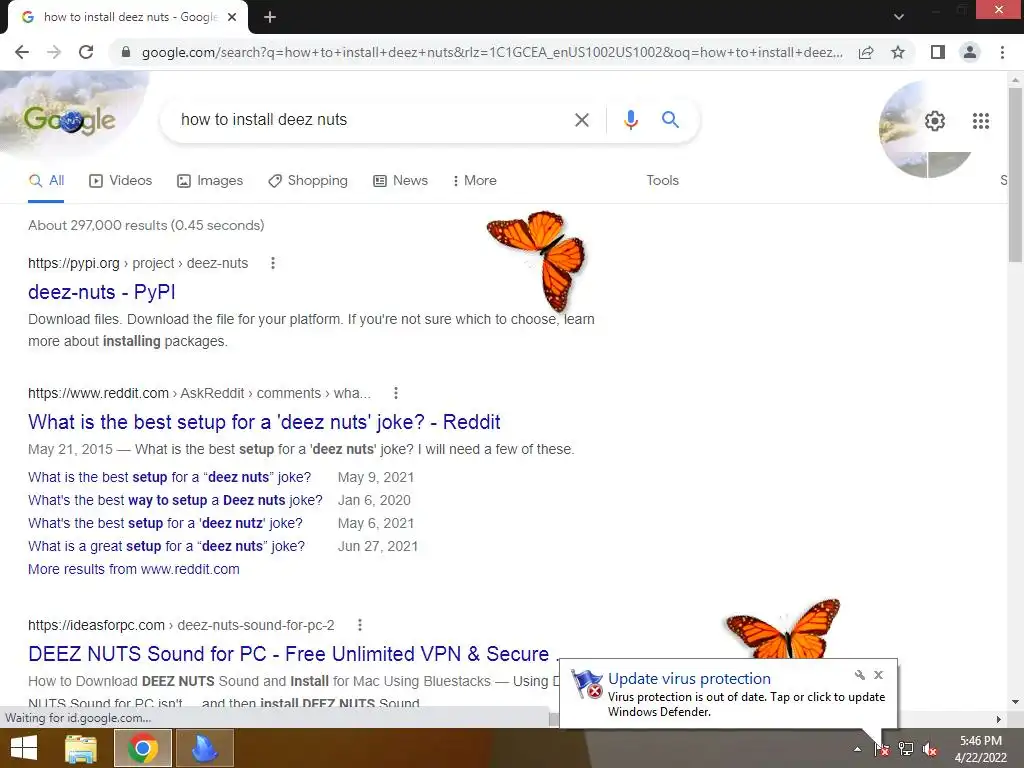Open the Reddit sublink dated May 9, 2021
This screenshot has width=1024, height=768.
tap(170, 477)
